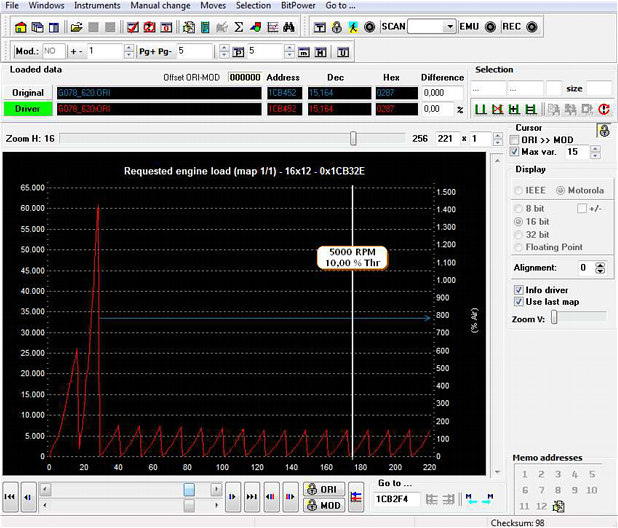Screen dimensions: 618x528
Task: Jump to start with the first navigation arrow
Action: pyautogui.click(x=10, y=496)
